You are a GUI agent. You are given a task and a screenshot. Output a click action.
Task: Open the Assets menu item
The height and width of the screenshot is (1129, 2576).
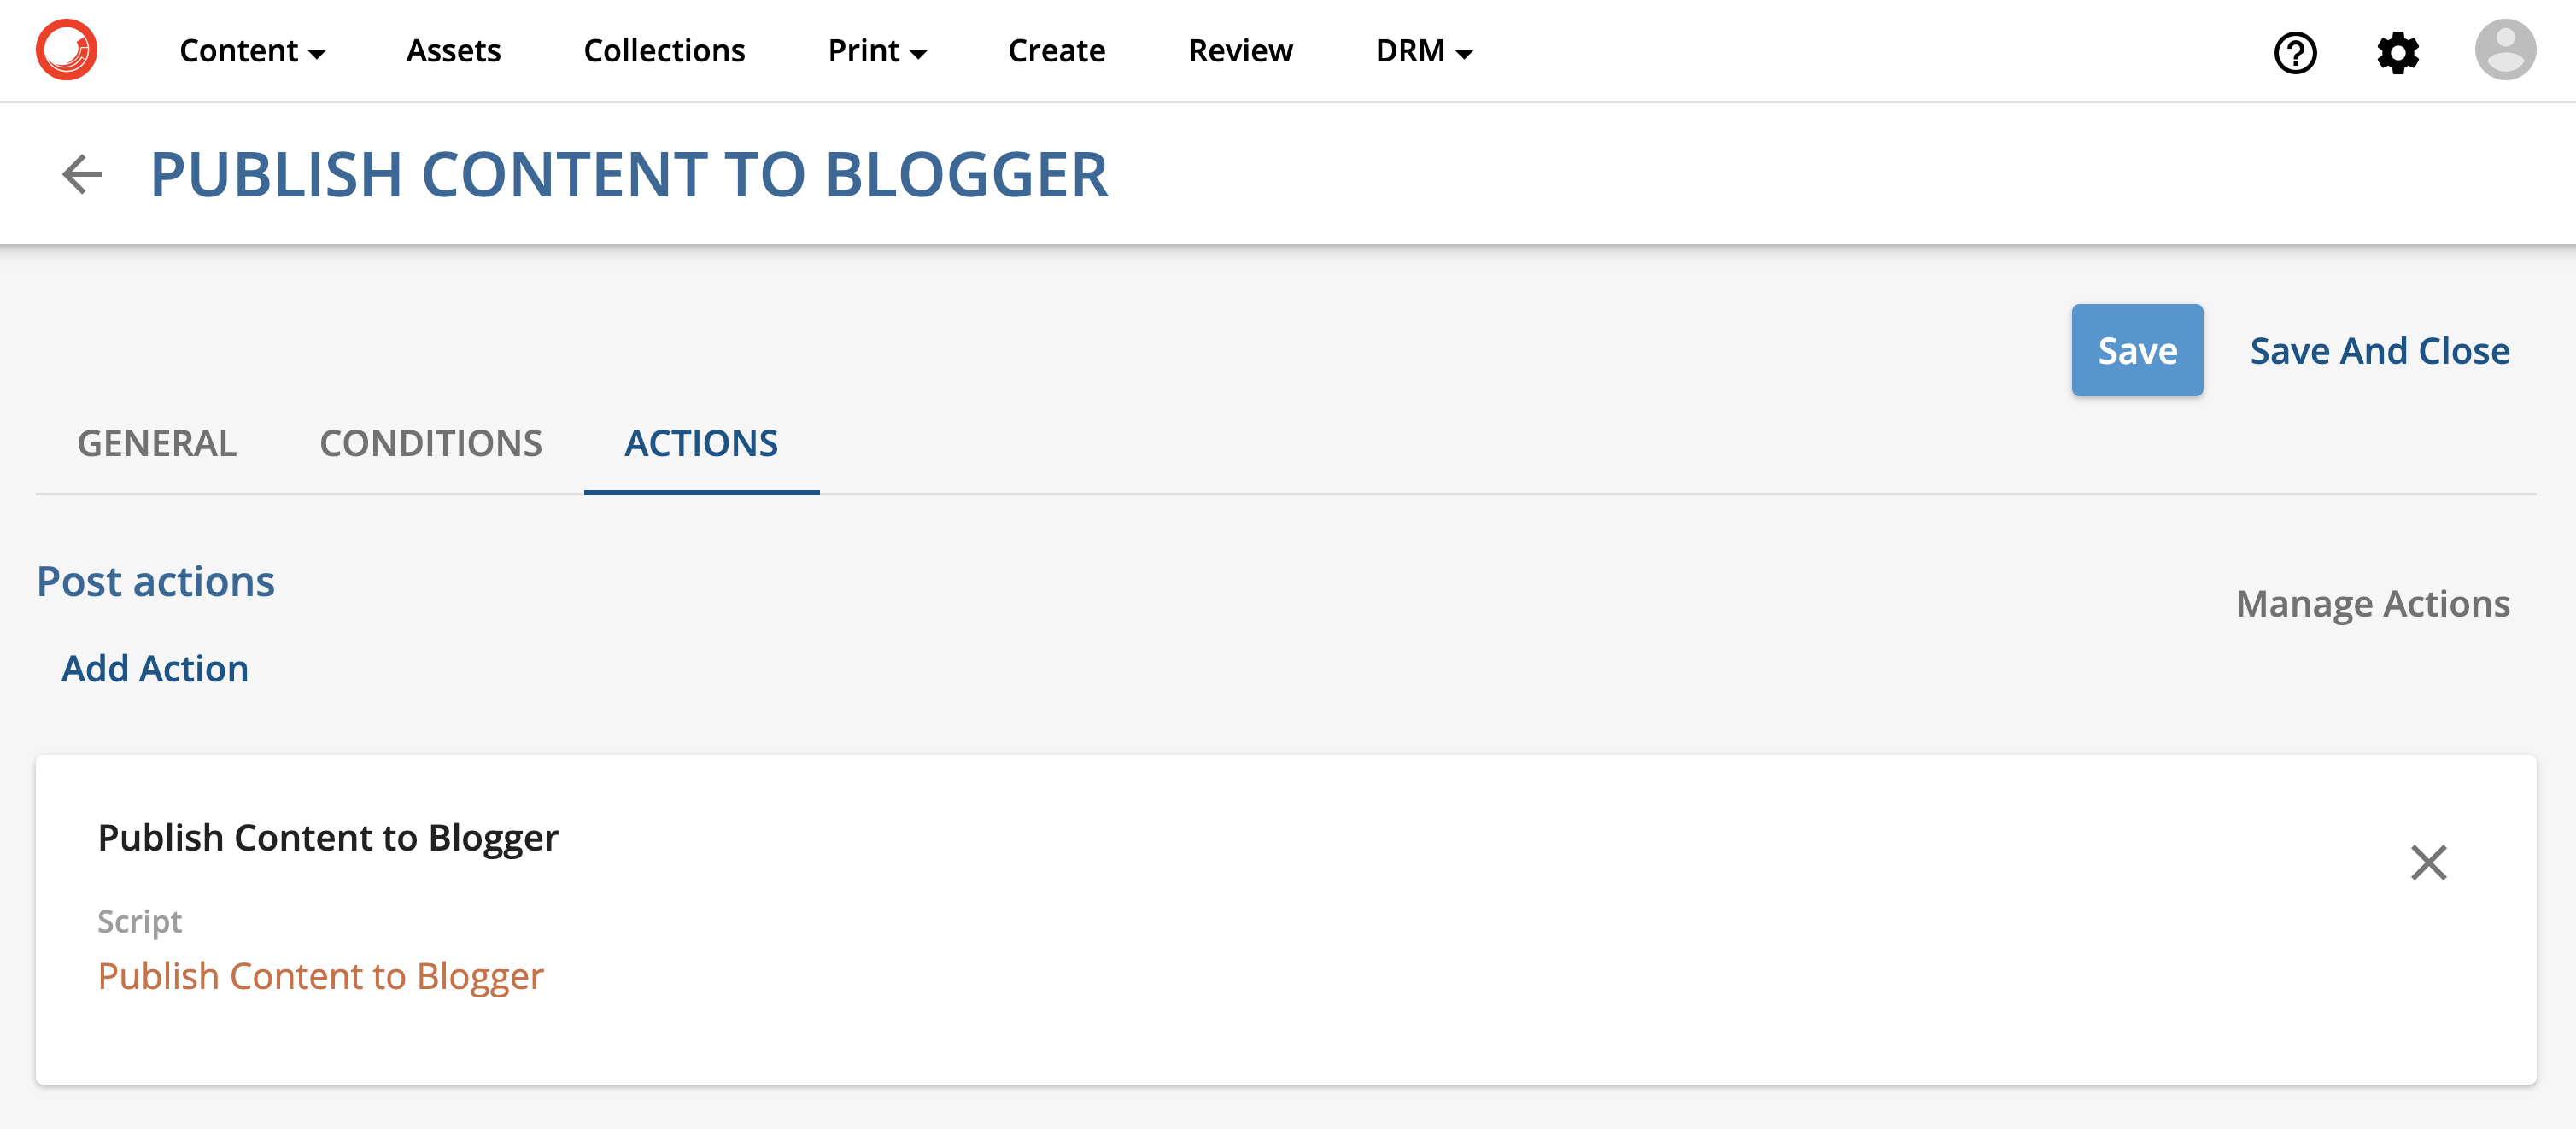[453, 51]
